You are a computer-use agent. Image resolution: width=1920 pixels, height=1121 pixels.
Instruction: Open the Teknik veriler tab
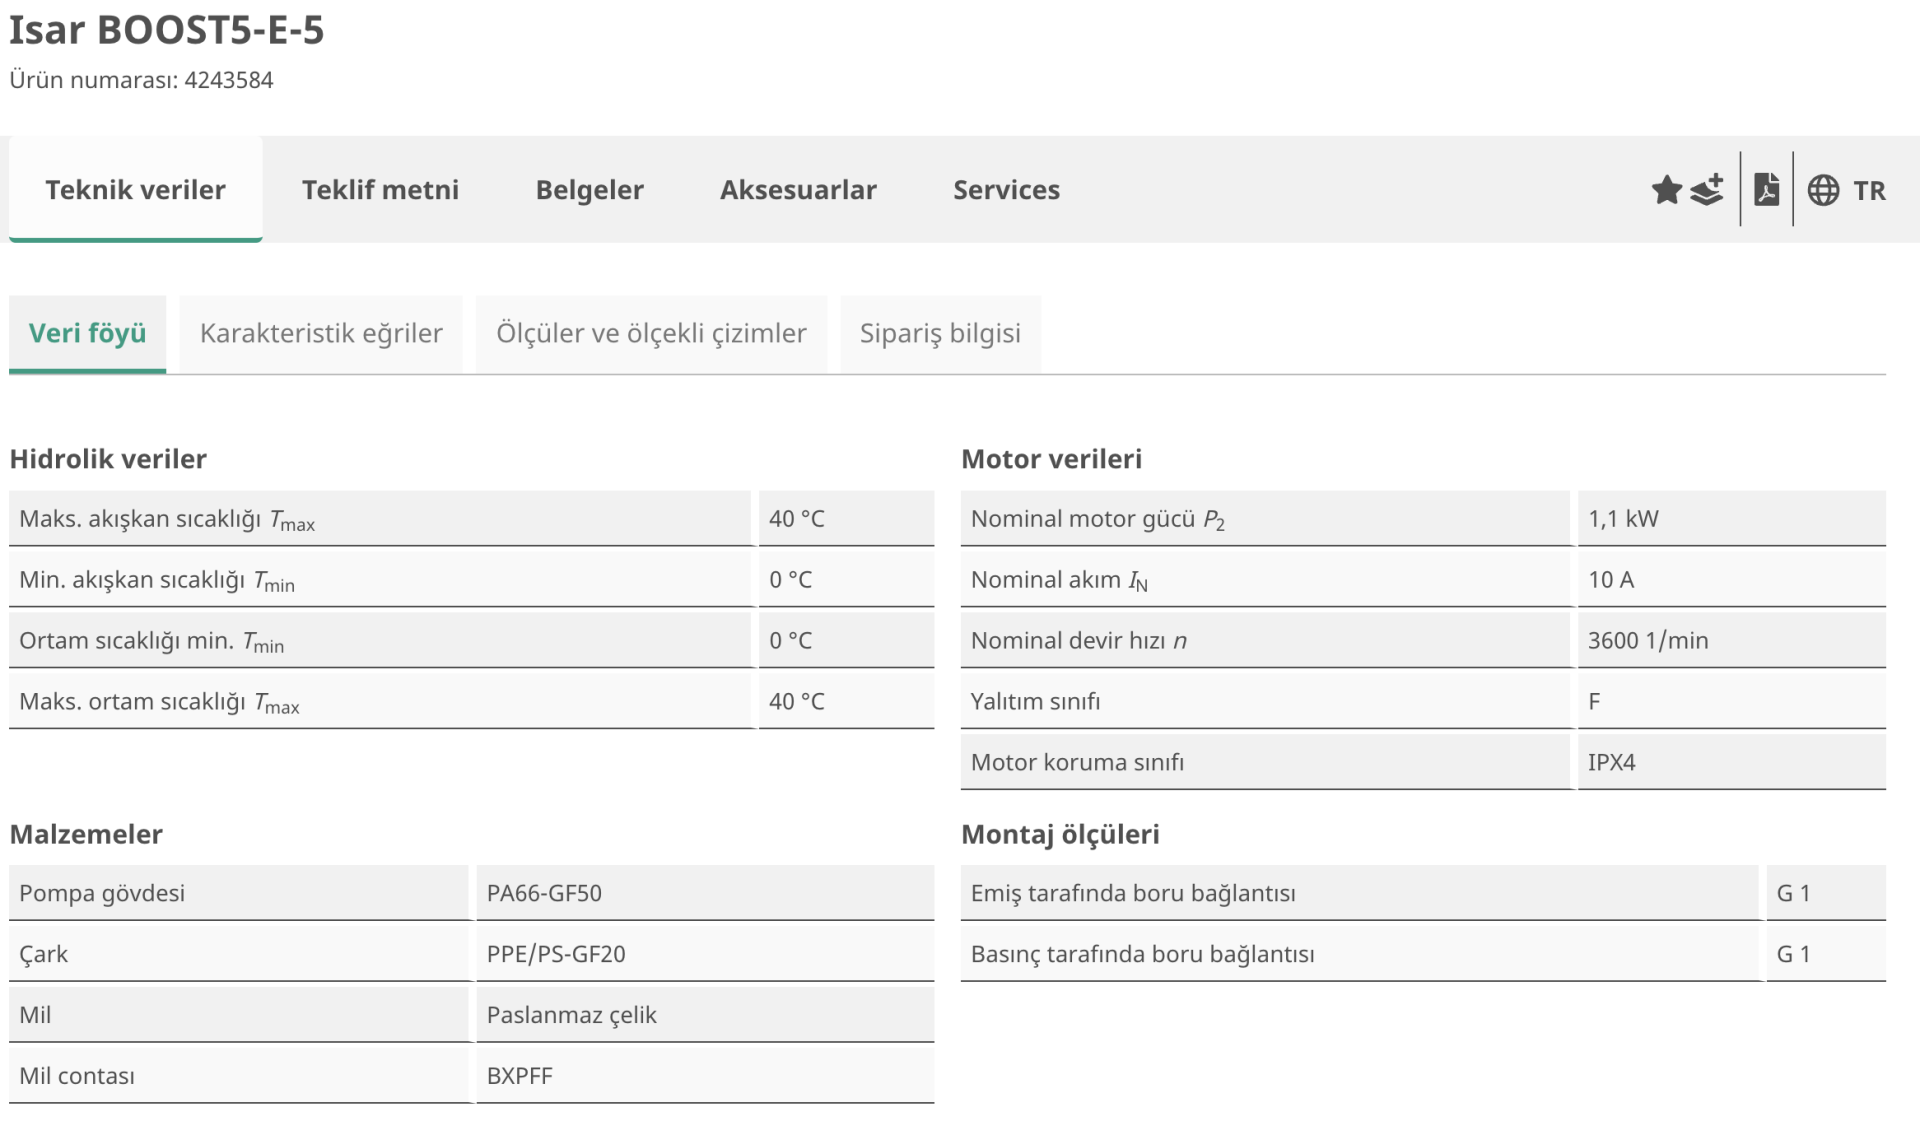pos(135,189)
